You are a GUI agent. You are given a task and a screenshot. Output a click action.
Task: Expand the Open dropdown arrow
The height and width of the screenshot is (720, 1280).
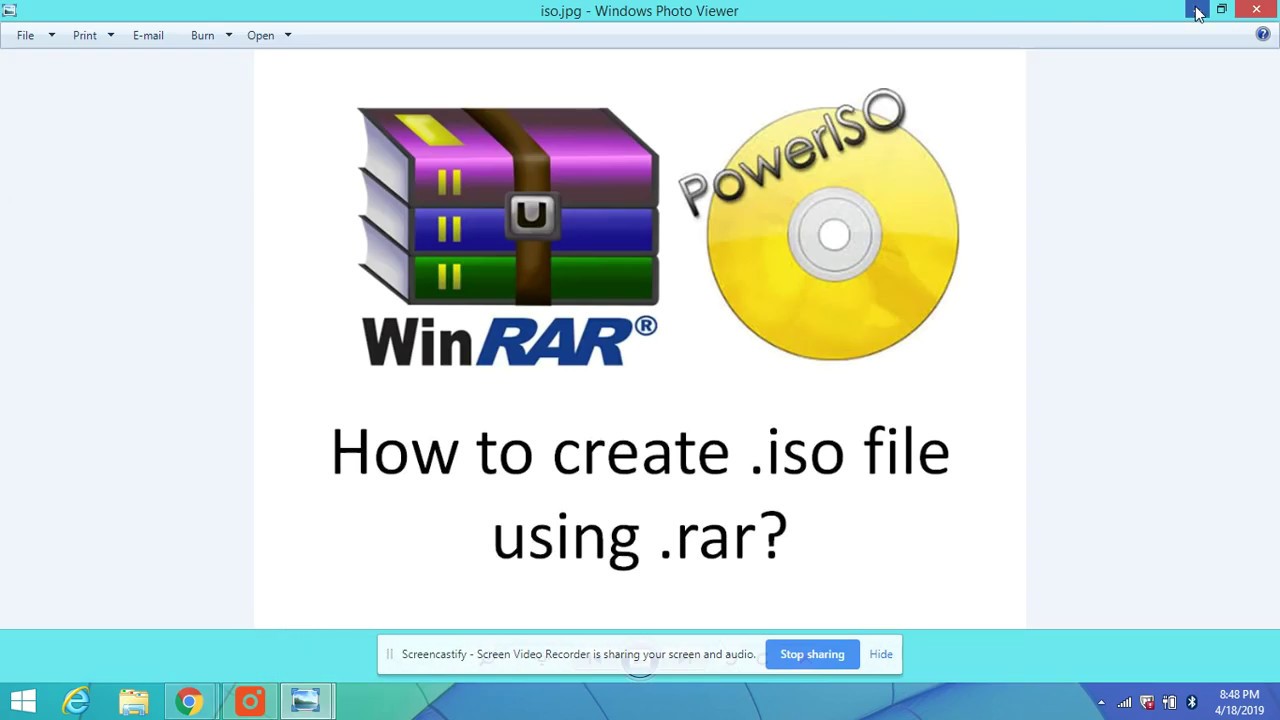[x=288, y=36]
